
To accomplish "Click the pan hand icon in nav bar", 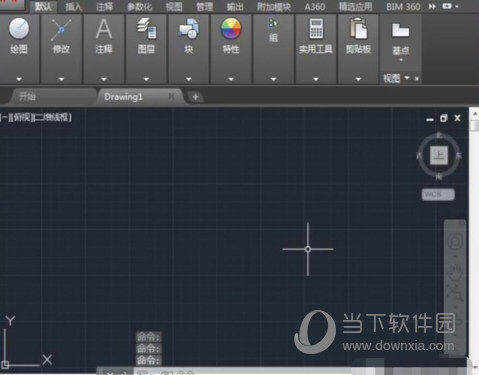I will [455, 272].
